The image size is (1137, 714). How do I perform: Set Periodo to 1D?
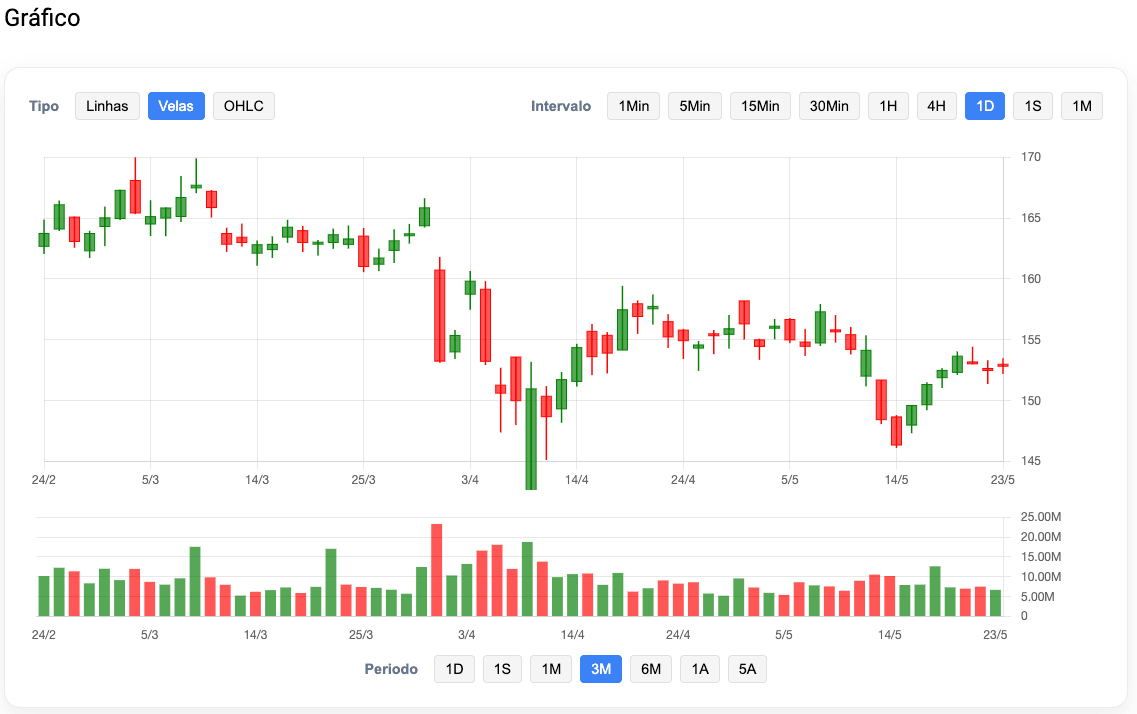[x=454, y=669]
